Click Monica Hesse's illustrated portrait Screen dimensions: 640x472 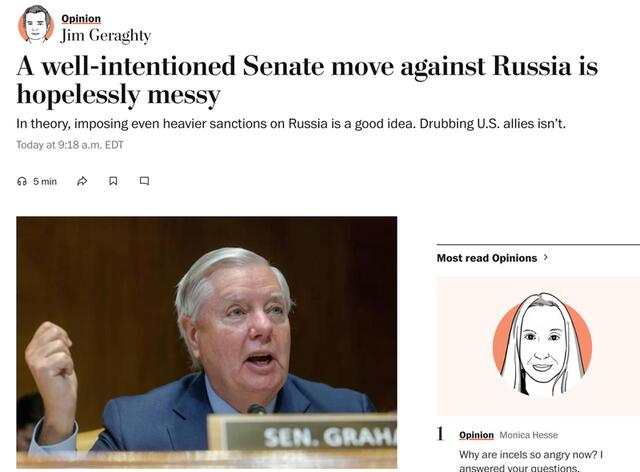(x=542, y=345)
